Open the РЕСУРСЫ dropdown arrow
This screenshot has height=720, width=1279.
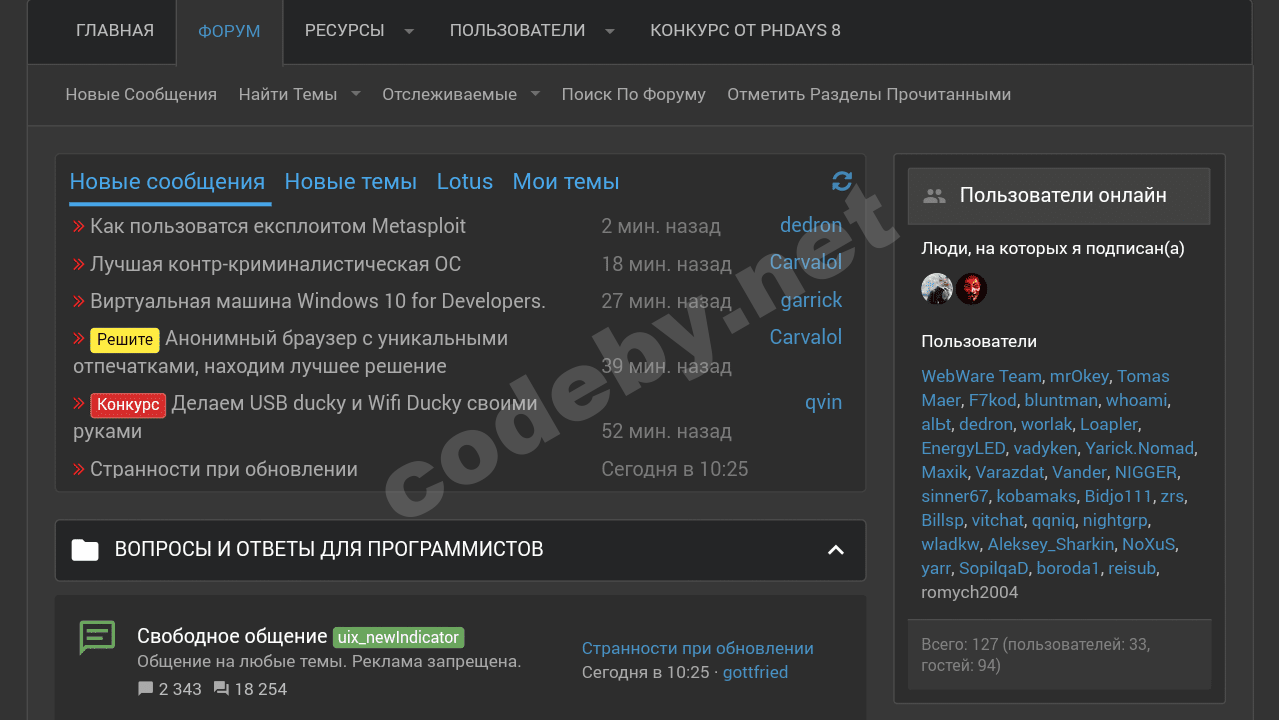[409, 31]
